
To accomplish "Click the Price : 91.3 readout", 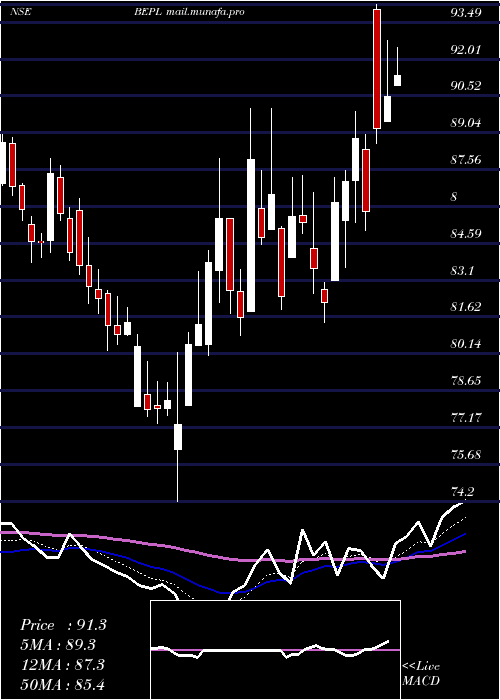I will [x=63, y=625].
